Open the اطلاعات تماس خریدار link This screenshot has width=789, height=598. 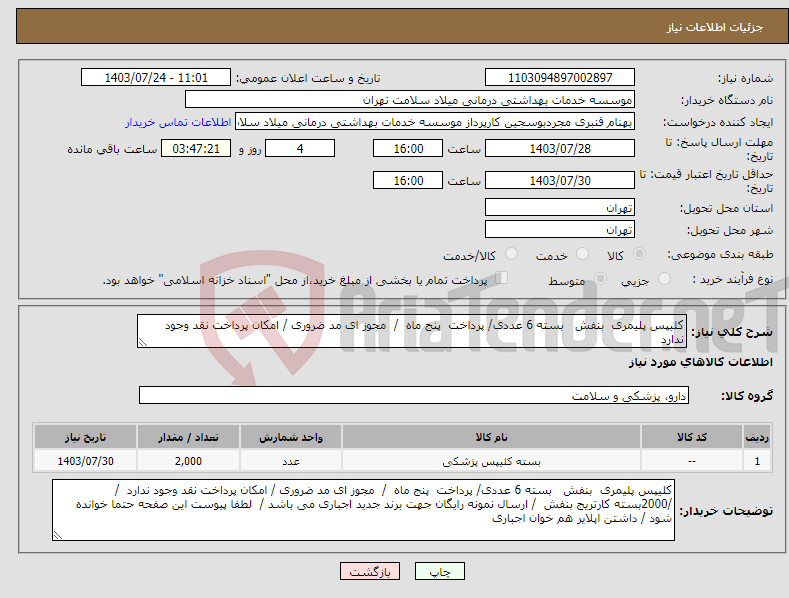pyautogui.click(x=178, y=122)
